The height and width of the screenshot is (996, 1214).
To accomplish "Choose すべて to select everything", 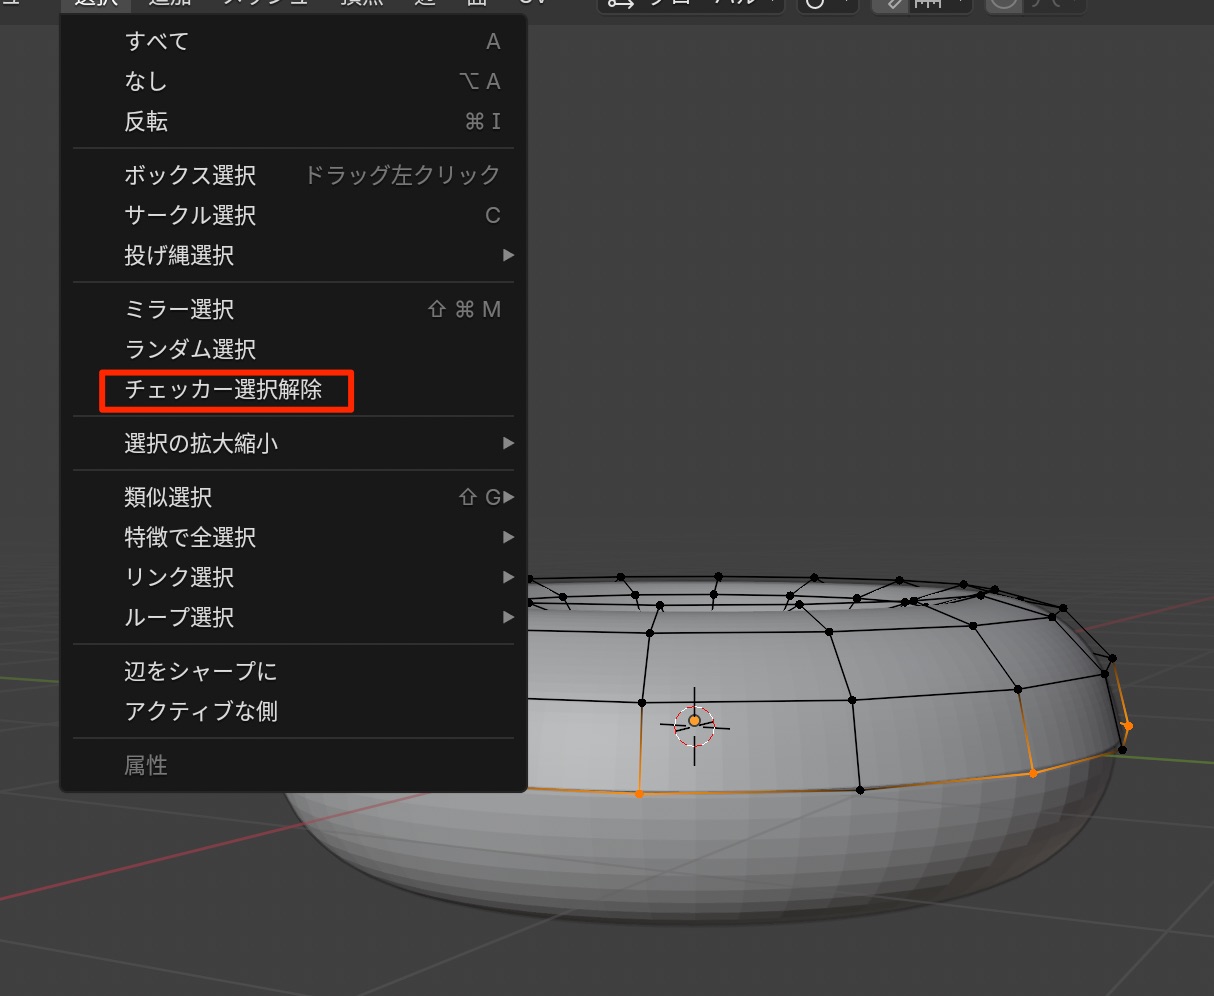I will coord(157,41).
